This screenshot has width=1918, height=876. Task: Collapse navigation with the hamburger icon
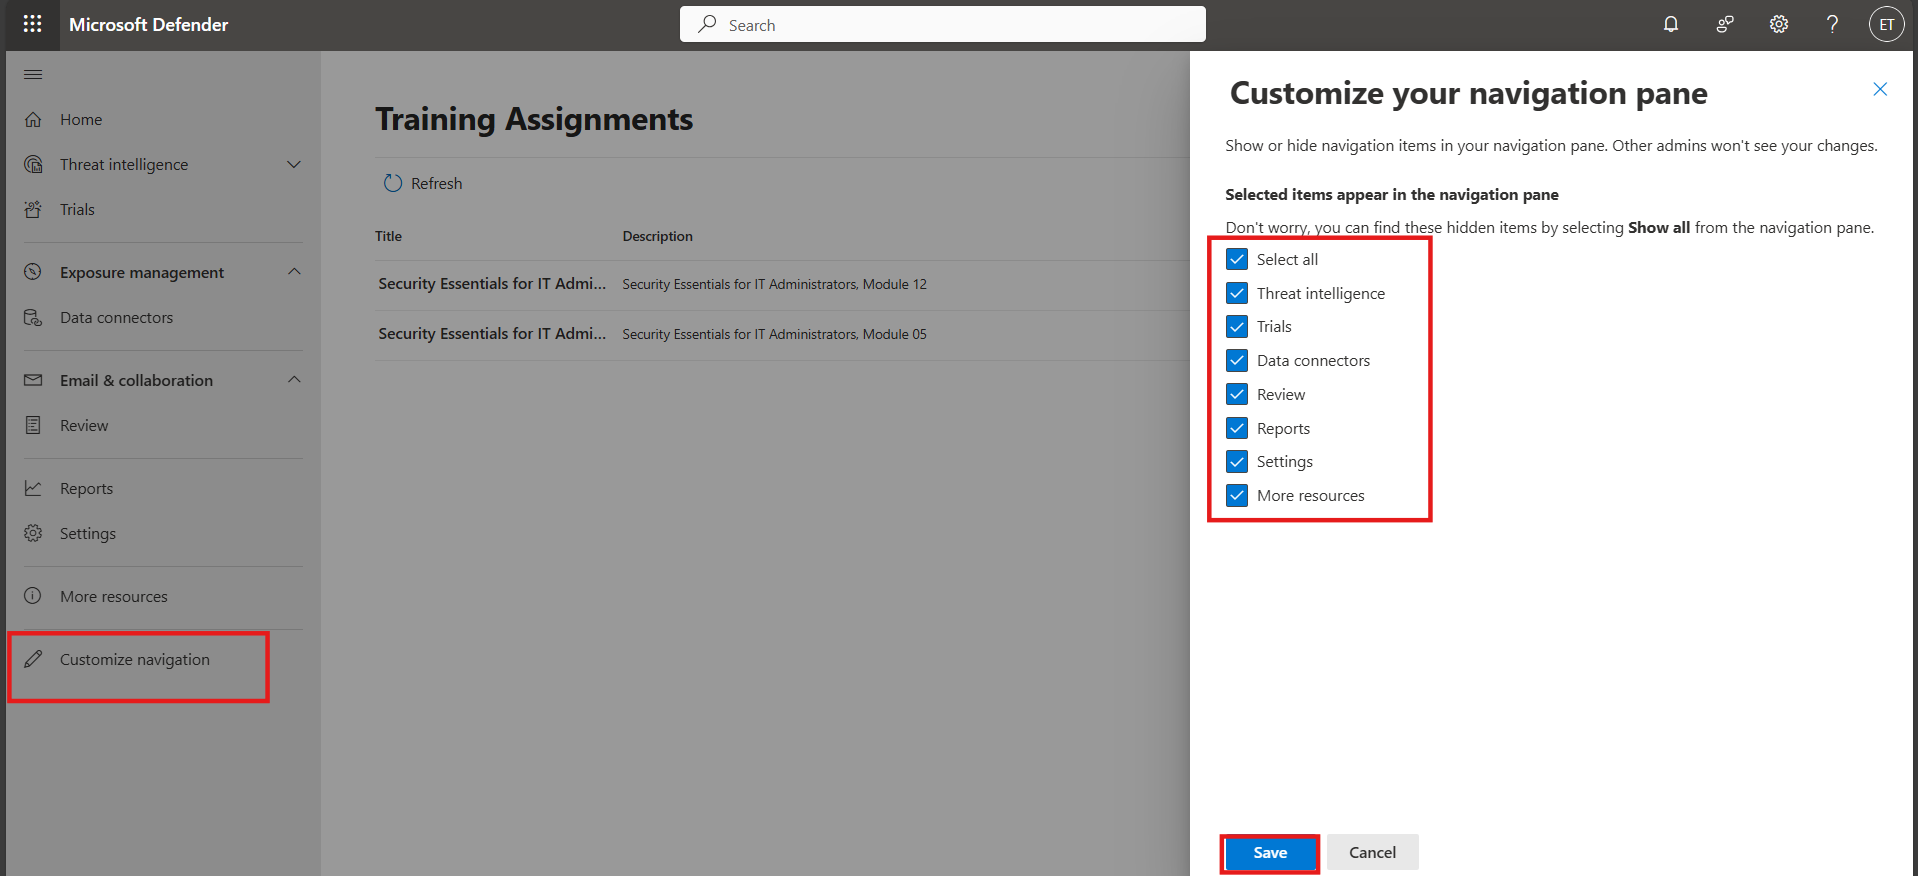tap(33, 75)
